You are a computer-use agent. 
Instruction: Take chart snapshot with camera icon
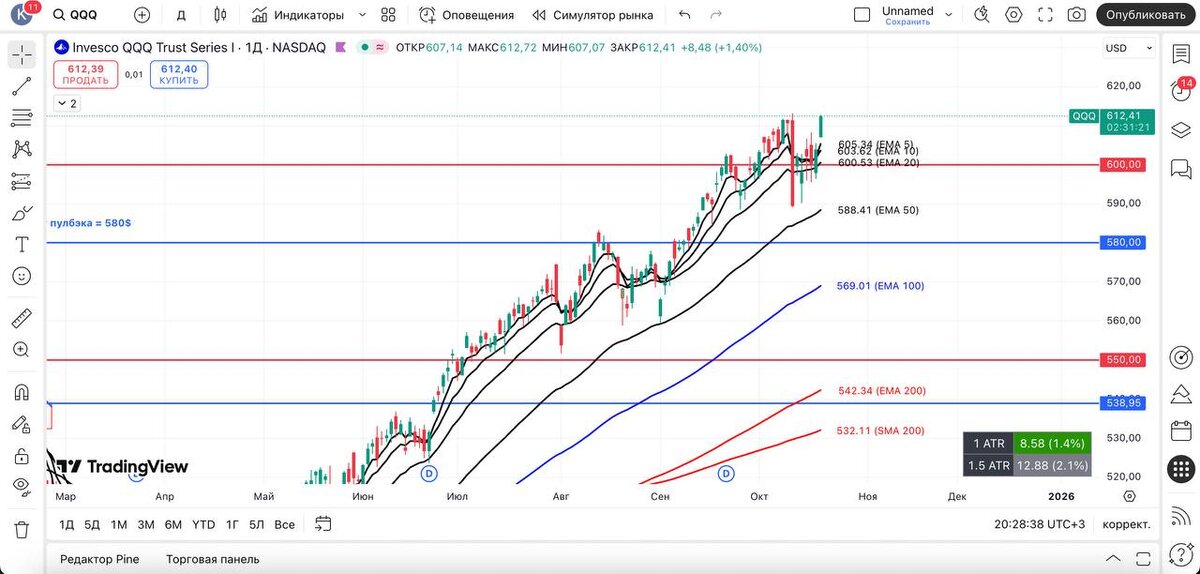pos(1076,15)
